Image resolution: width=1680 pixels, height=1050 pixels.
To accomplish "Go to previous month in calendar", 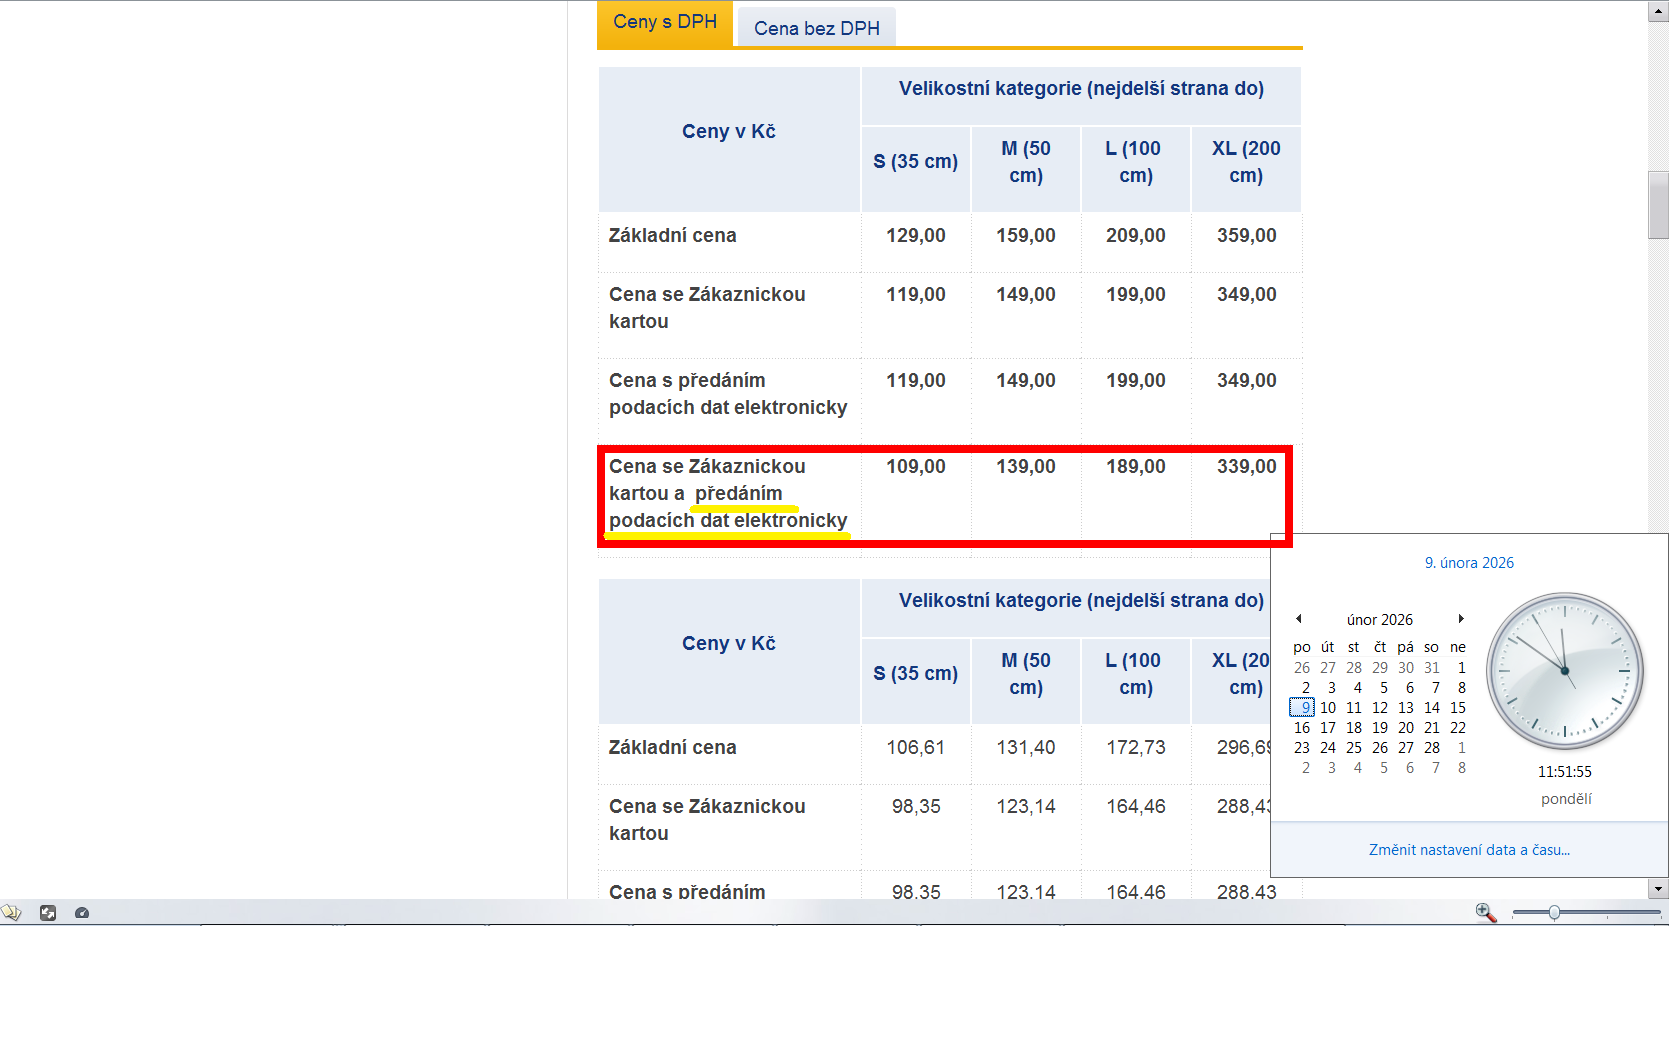I will point(1299,619).
